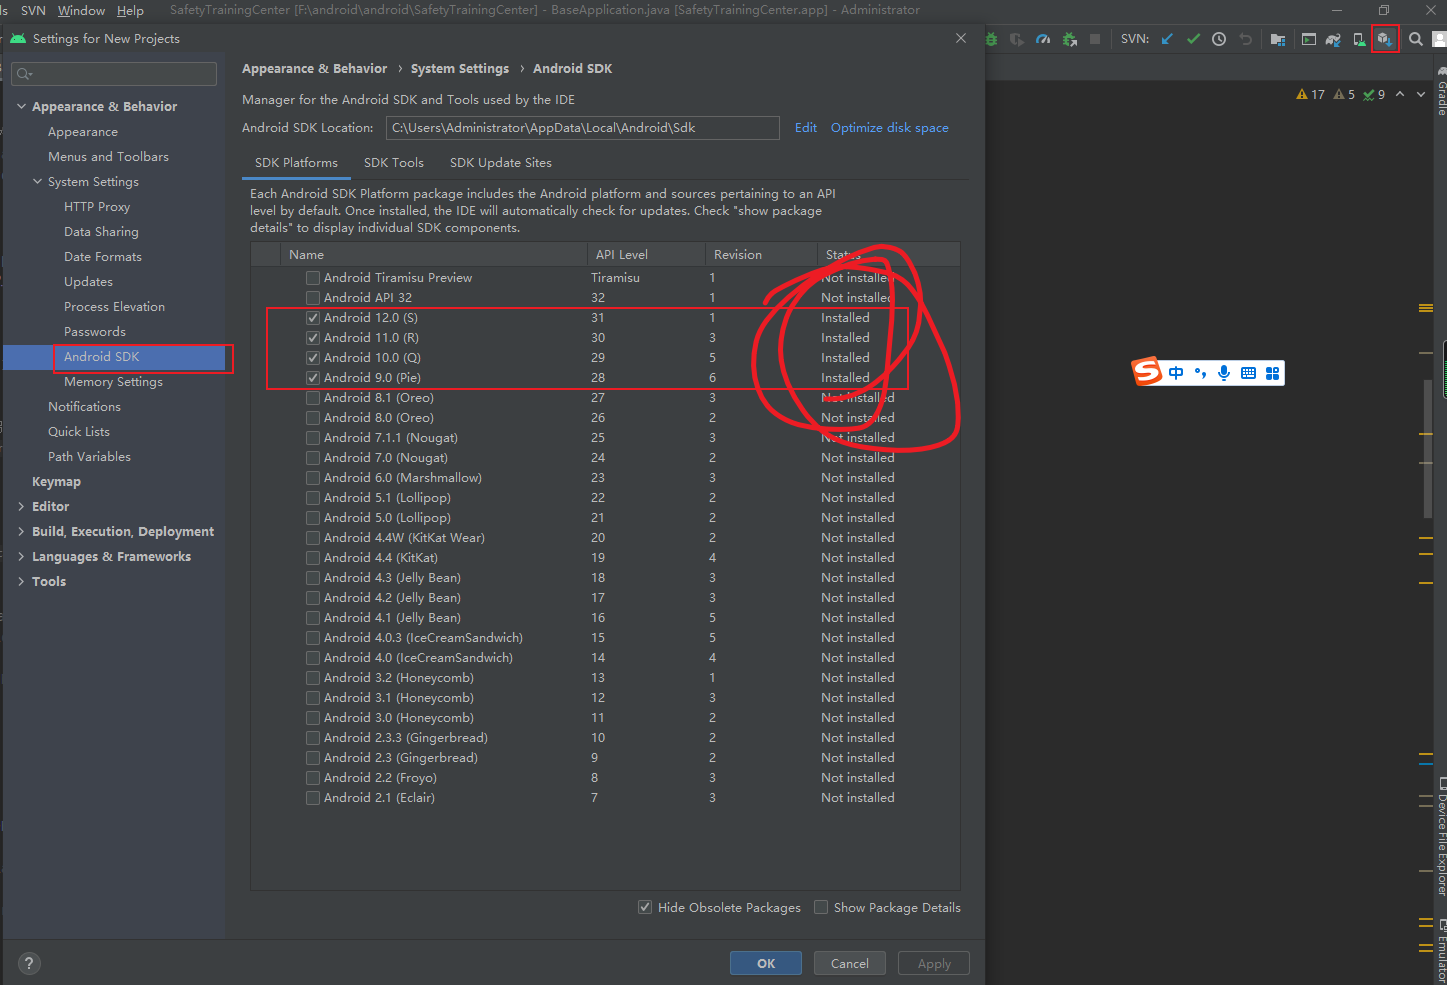Toggle Hide Obsolete Packages checkbox
The width and height of the screenshot is (1447, 985).
coord(645,907)
